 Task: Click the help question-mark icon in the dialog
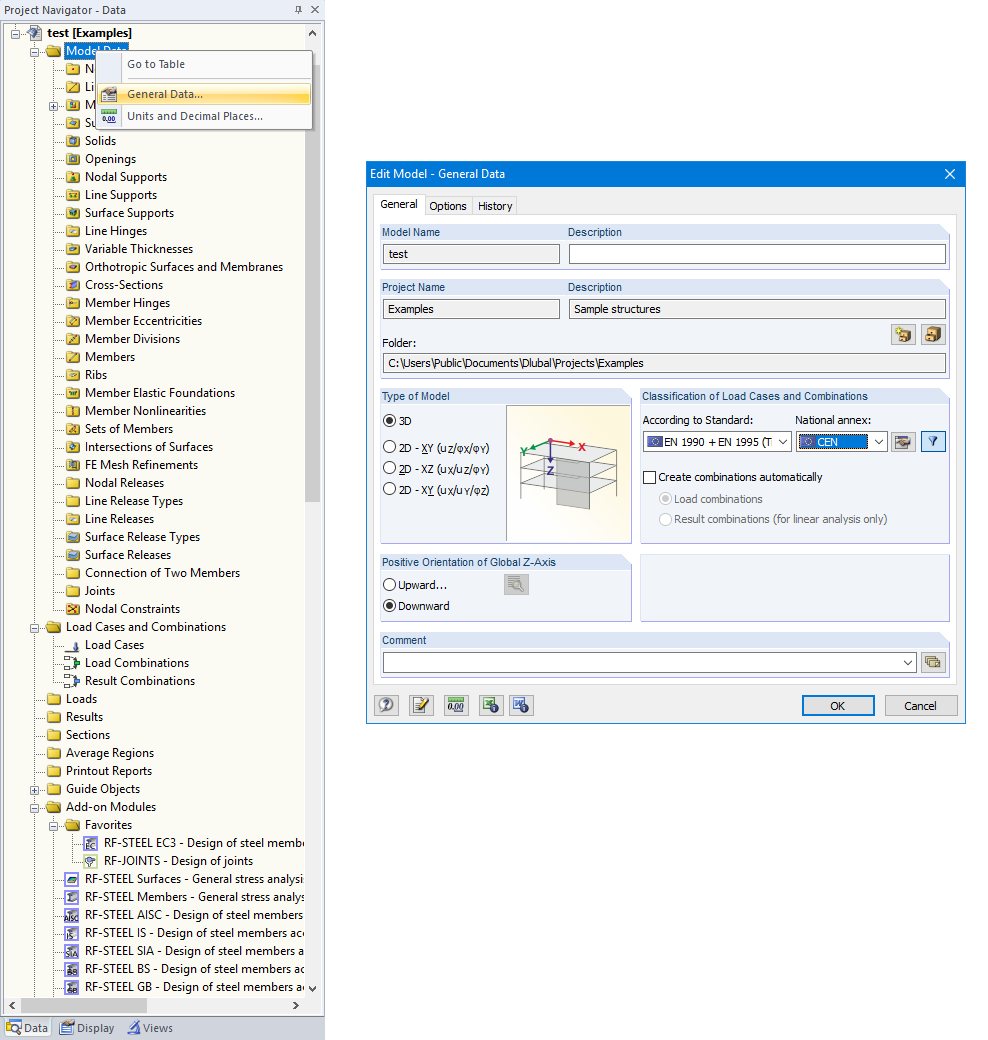coord(386,705)
